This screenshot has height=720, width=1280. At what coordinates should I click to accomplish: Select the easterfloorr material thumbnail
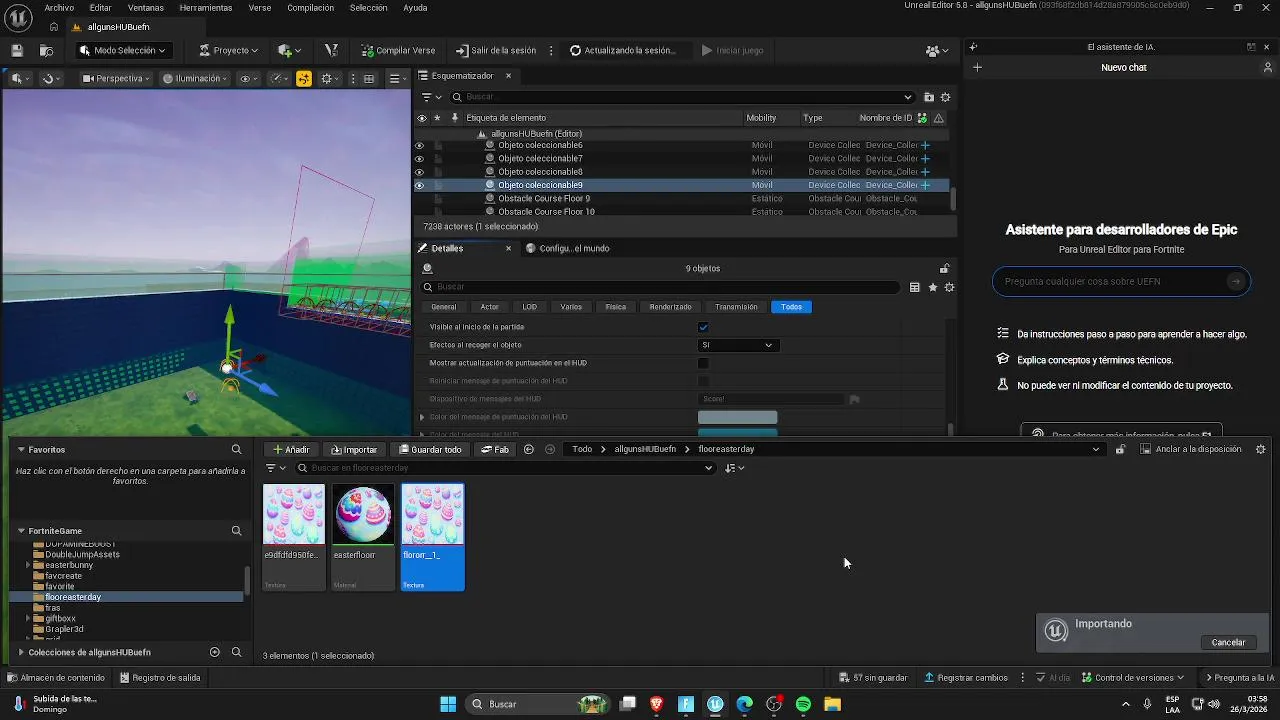tap(363, 515)
